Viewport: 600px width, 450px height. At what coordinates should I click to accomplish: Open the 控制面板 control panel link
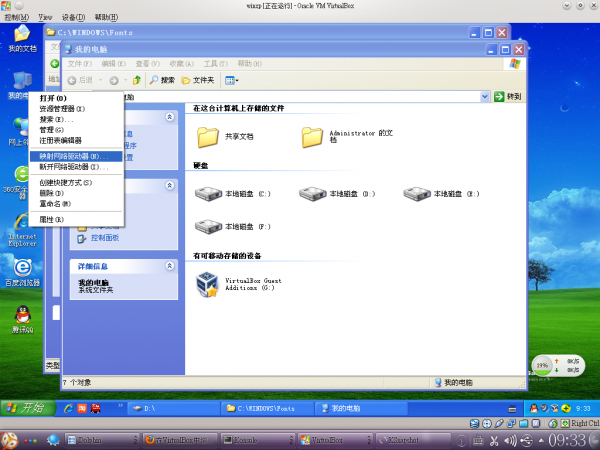coord(98,238)
